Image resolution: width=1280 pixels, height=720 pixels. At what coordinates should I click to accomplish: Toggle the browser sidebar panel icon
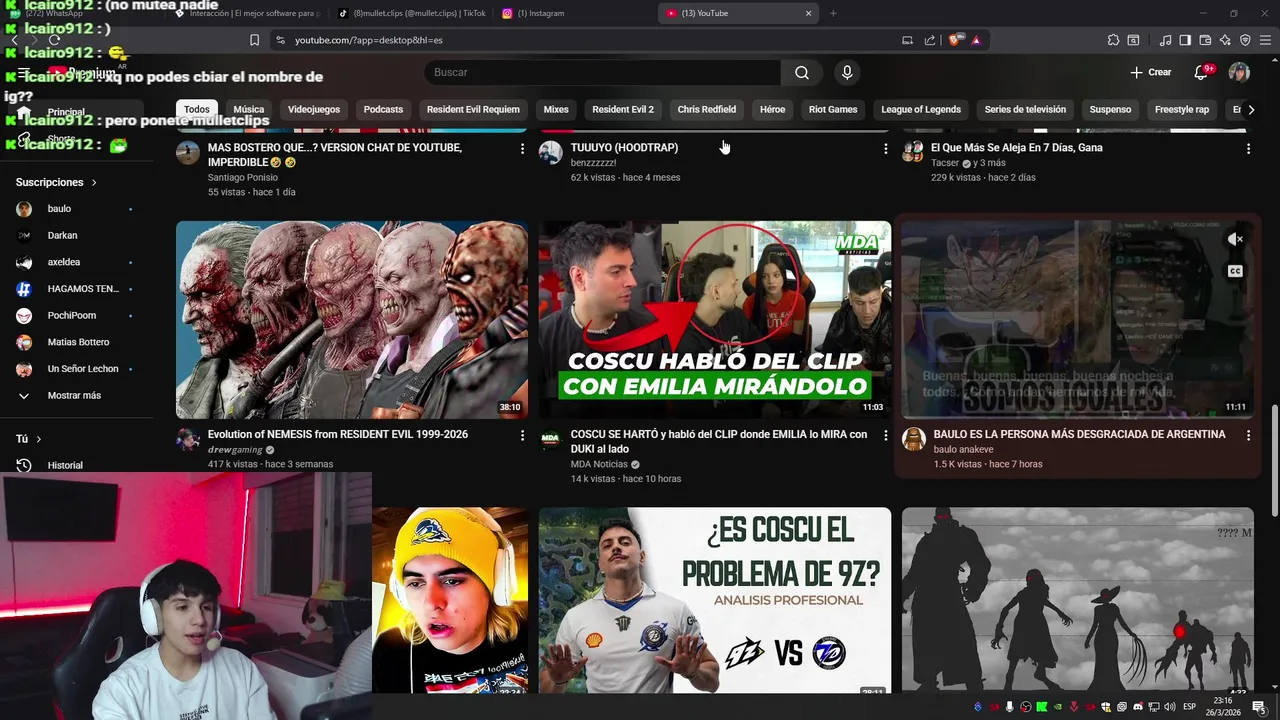(1185, 40)
